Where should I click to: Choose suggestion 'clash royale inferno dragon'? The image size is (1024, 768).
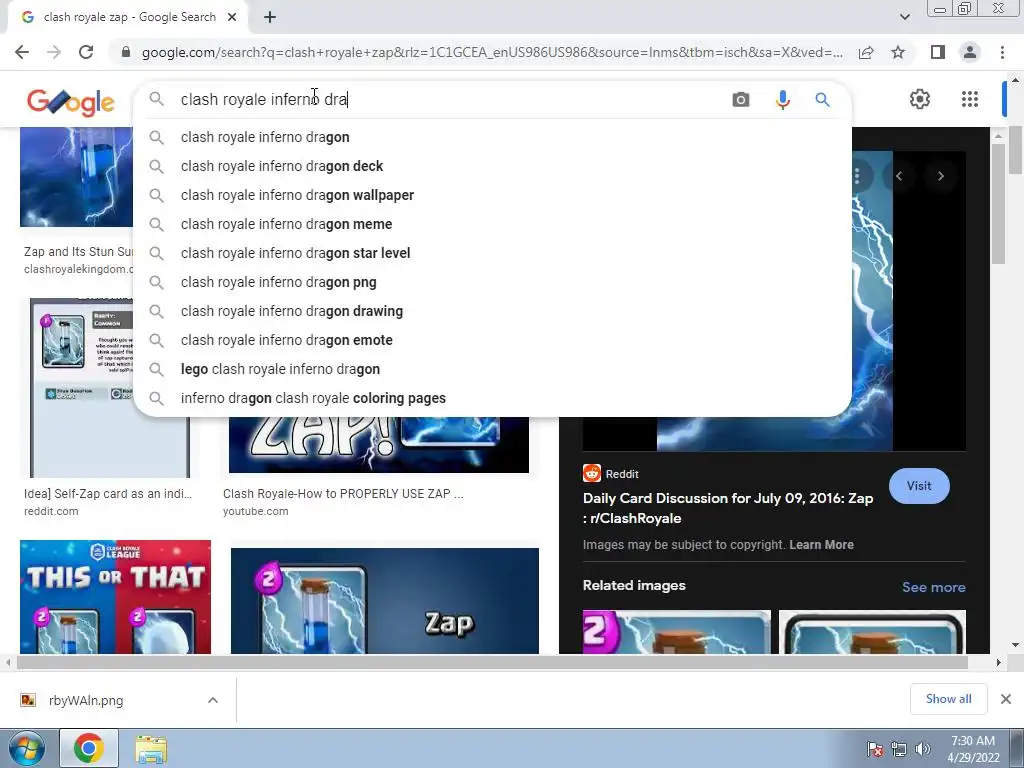point(492,137)
